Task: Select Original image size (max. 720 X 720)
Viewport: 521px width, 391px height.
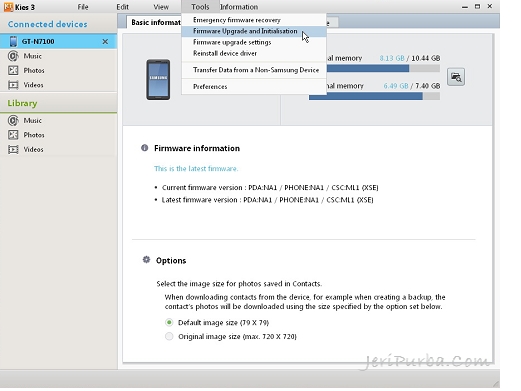Action: 169,336
